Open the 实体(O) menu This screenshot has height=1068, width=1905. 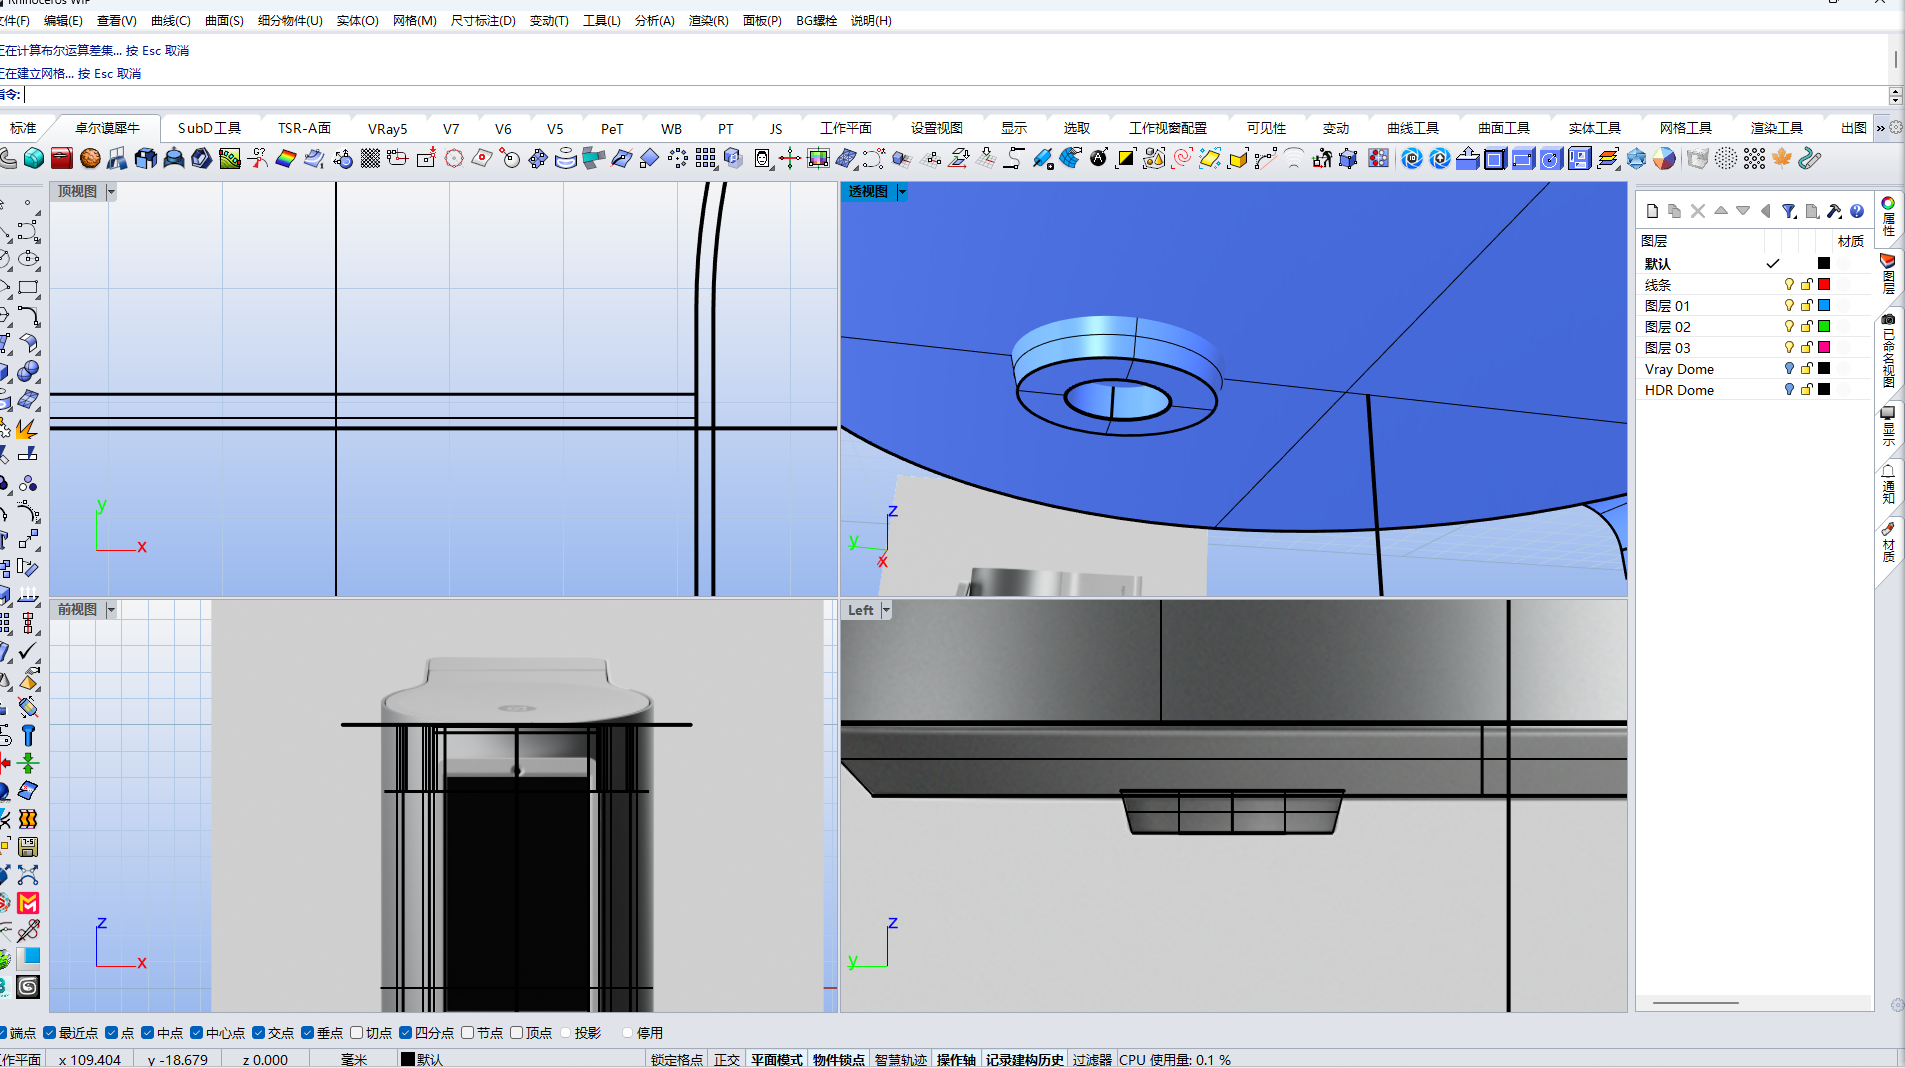coord(357,20)
